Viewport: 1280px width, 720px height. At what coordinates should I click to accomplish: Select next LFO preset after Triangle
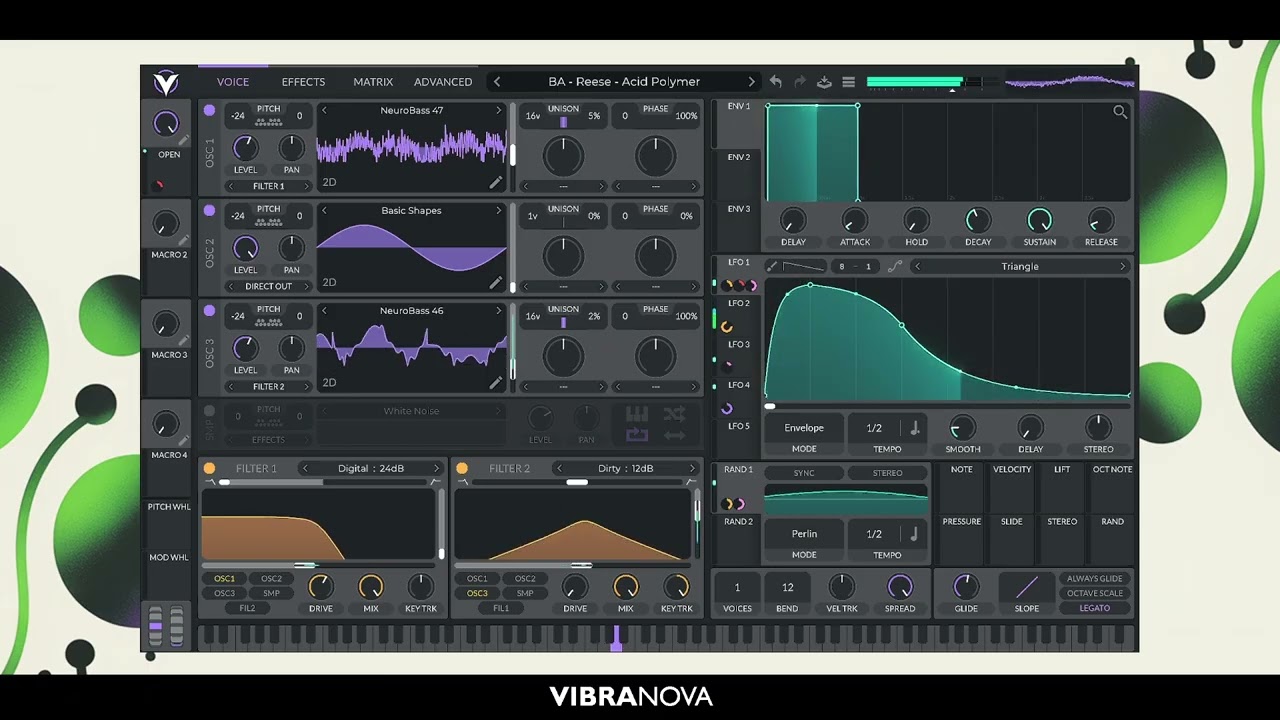coord(1122,266)
